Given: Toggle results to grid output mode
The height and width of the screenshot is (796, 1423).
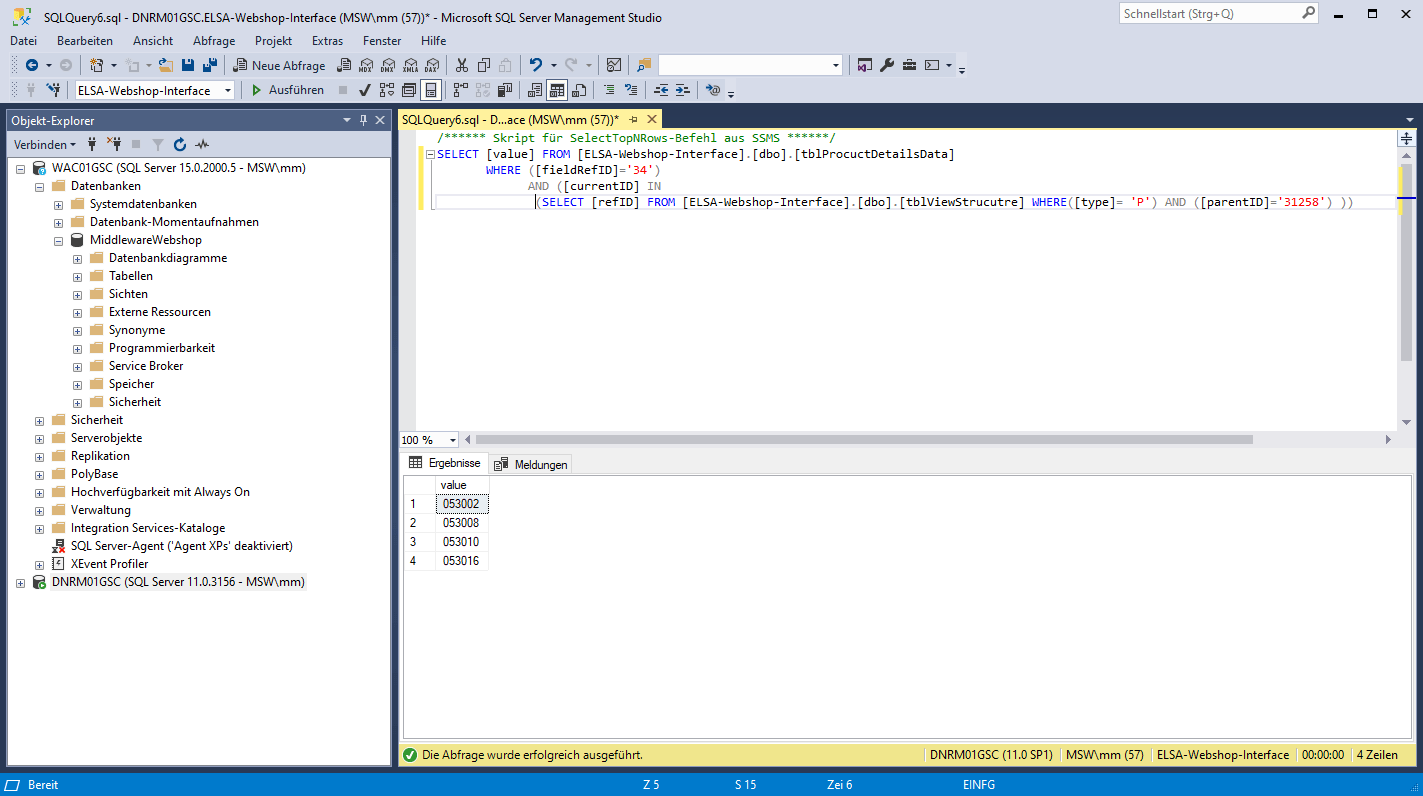Looking at the screenshot, I should tap(557, 90).
